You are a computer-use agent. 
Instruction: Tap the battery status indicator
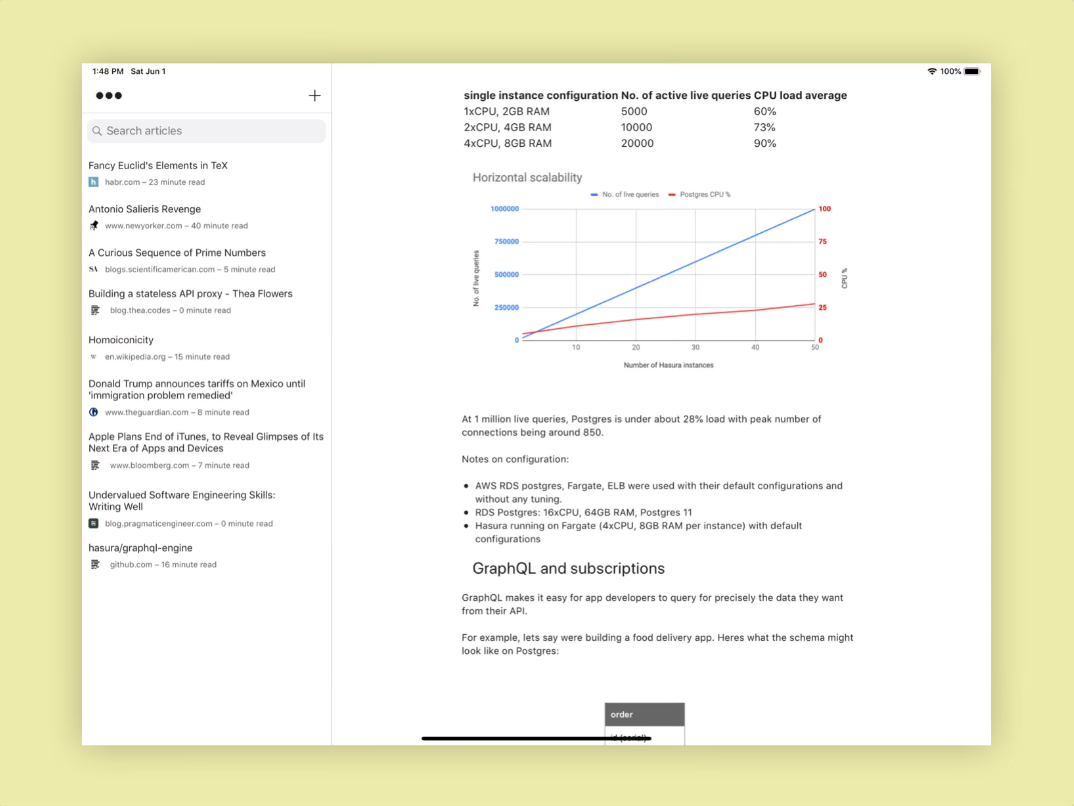pyautogui.click(x=972, y=71)
